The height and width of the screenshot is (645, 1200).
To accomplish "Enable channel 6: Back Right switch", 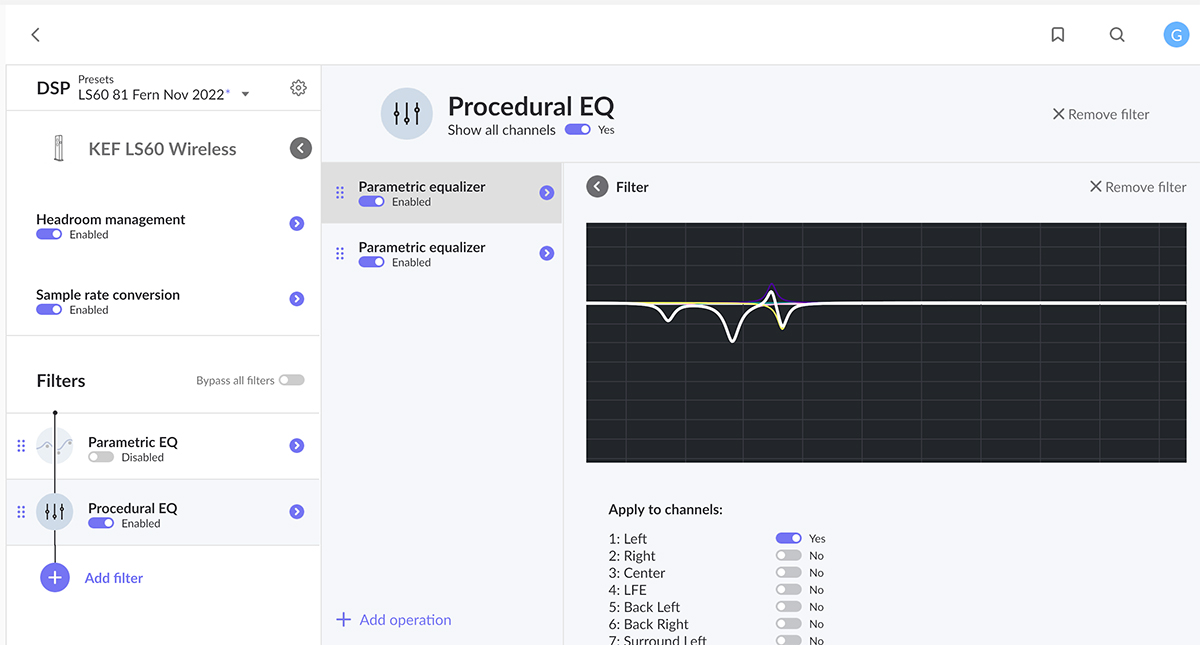I will point(789,624).
